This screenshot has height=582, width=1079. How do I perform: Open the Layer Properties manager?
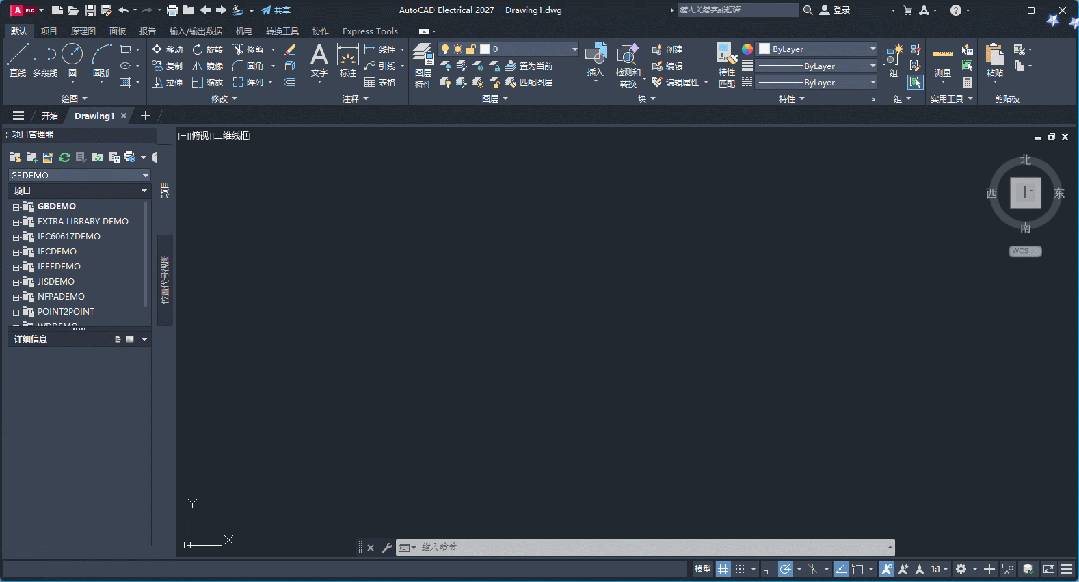[423, 65]
